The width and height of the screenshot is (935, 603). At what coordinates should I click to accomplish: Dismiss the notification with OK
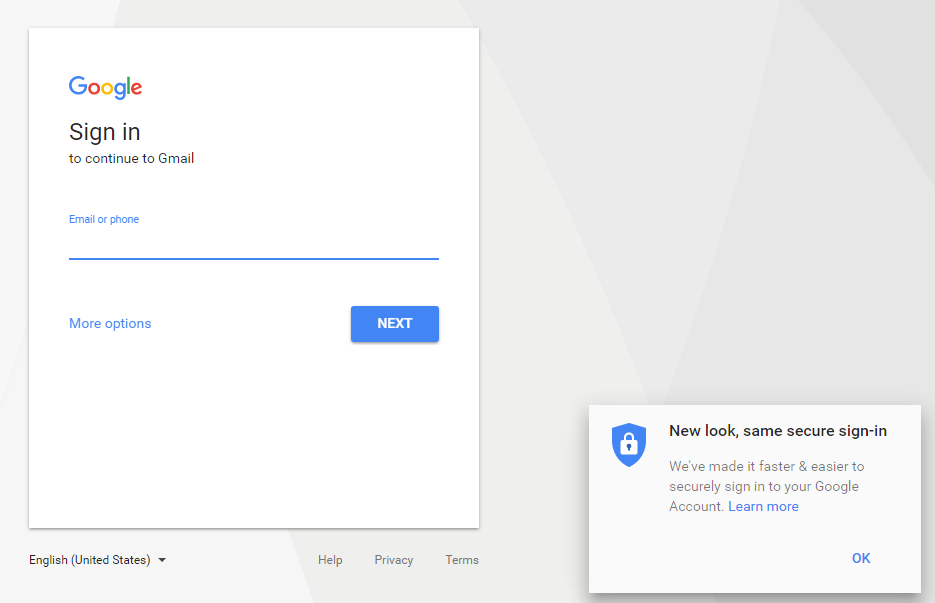point(861,558)
